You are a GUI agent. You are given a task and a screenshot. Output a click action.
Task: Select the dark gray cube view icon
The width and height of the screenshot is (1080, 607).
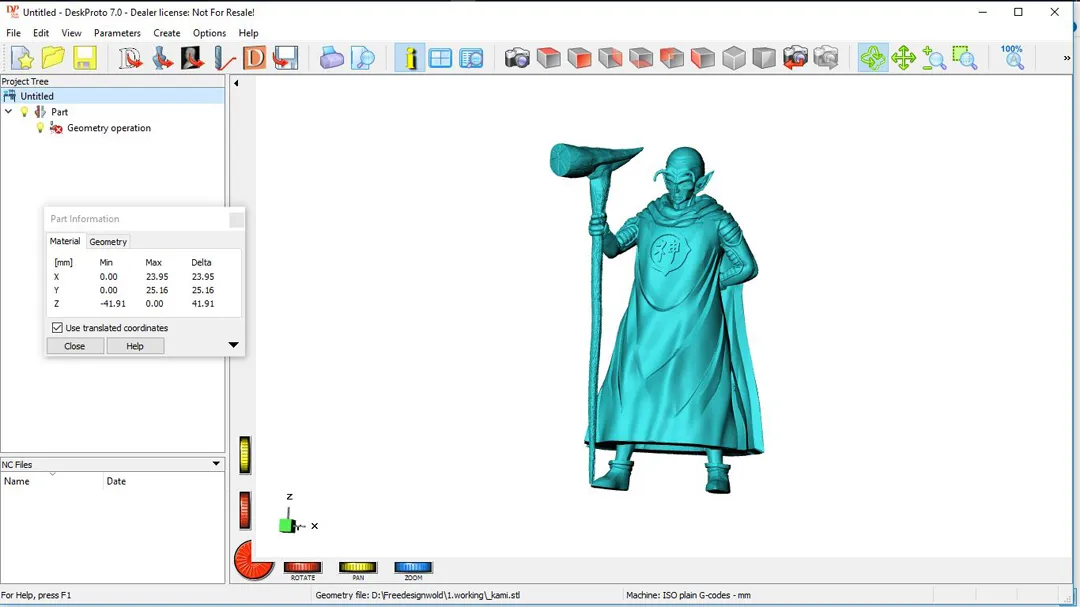(x=764, y=58)
